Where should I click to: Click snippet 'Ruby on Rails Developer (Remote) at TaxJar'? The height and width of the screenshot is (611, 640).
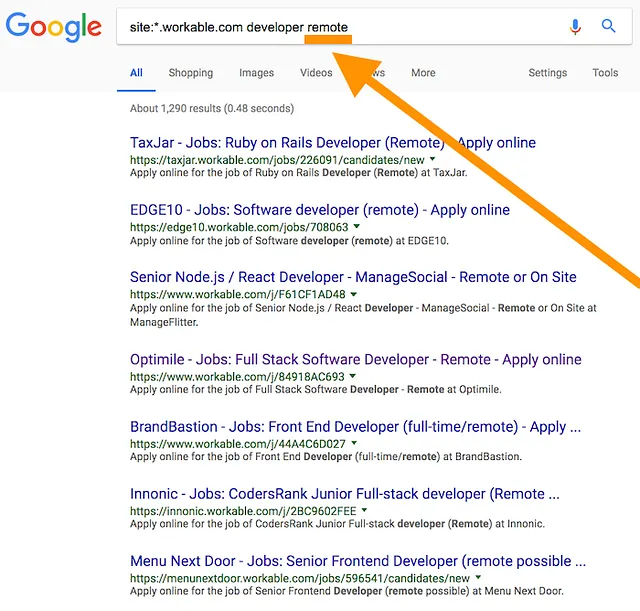299,173
